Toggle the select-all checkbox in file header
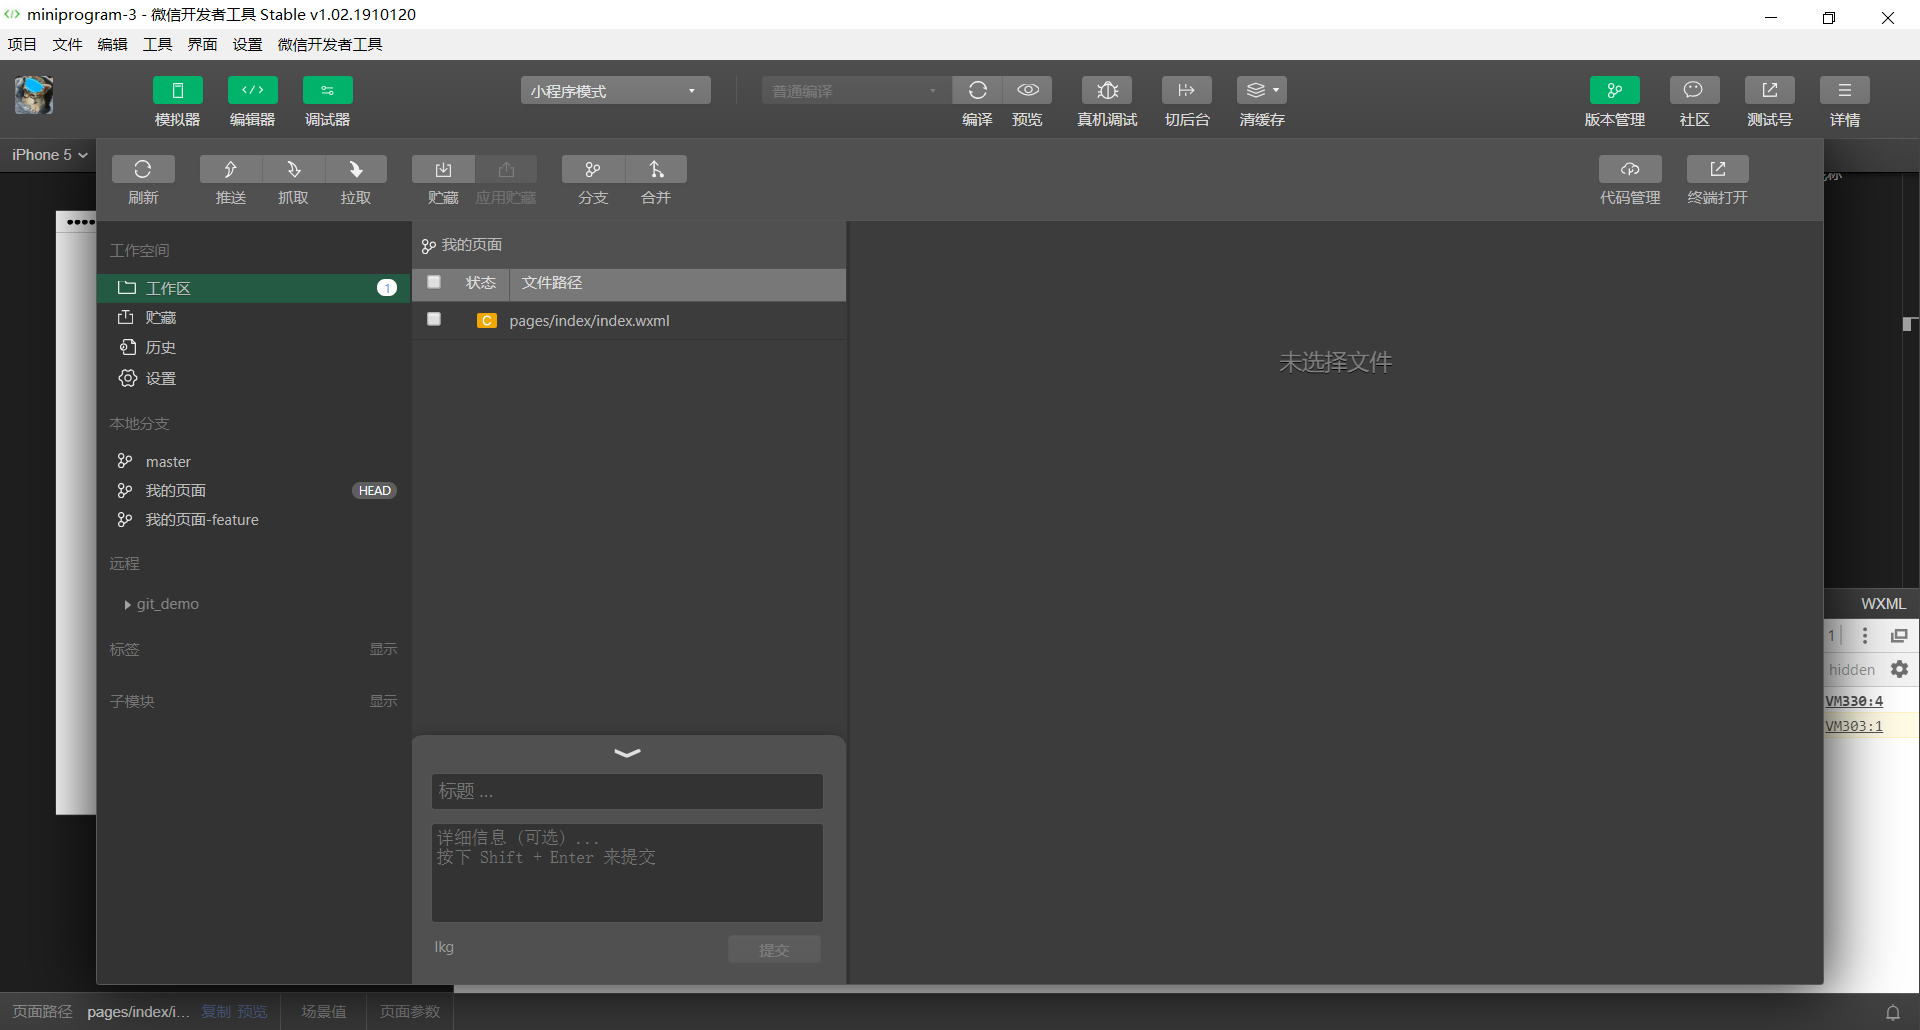1920x1030 pixels. [x=434, y=283]
